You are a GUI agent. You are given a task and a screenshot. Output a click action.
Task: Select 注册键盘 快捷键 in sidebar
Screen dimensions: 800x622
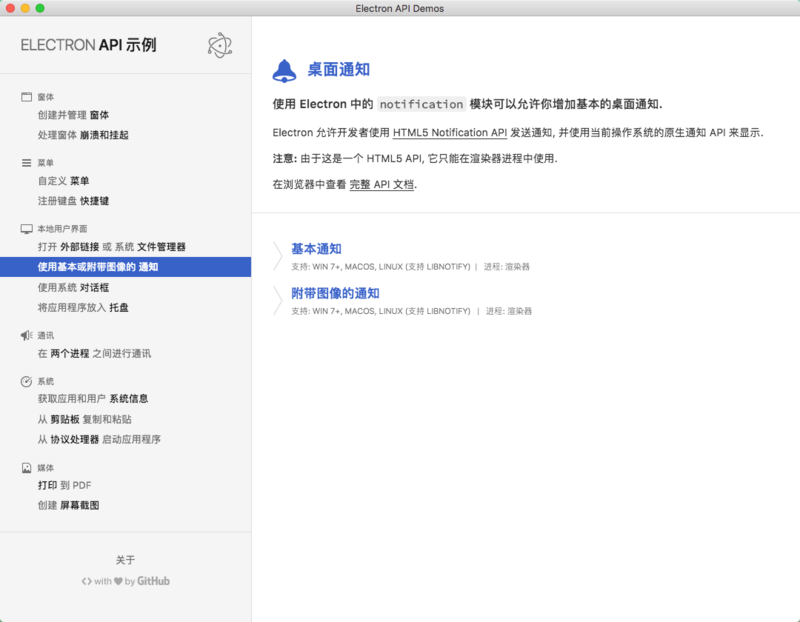pos(73,201)
